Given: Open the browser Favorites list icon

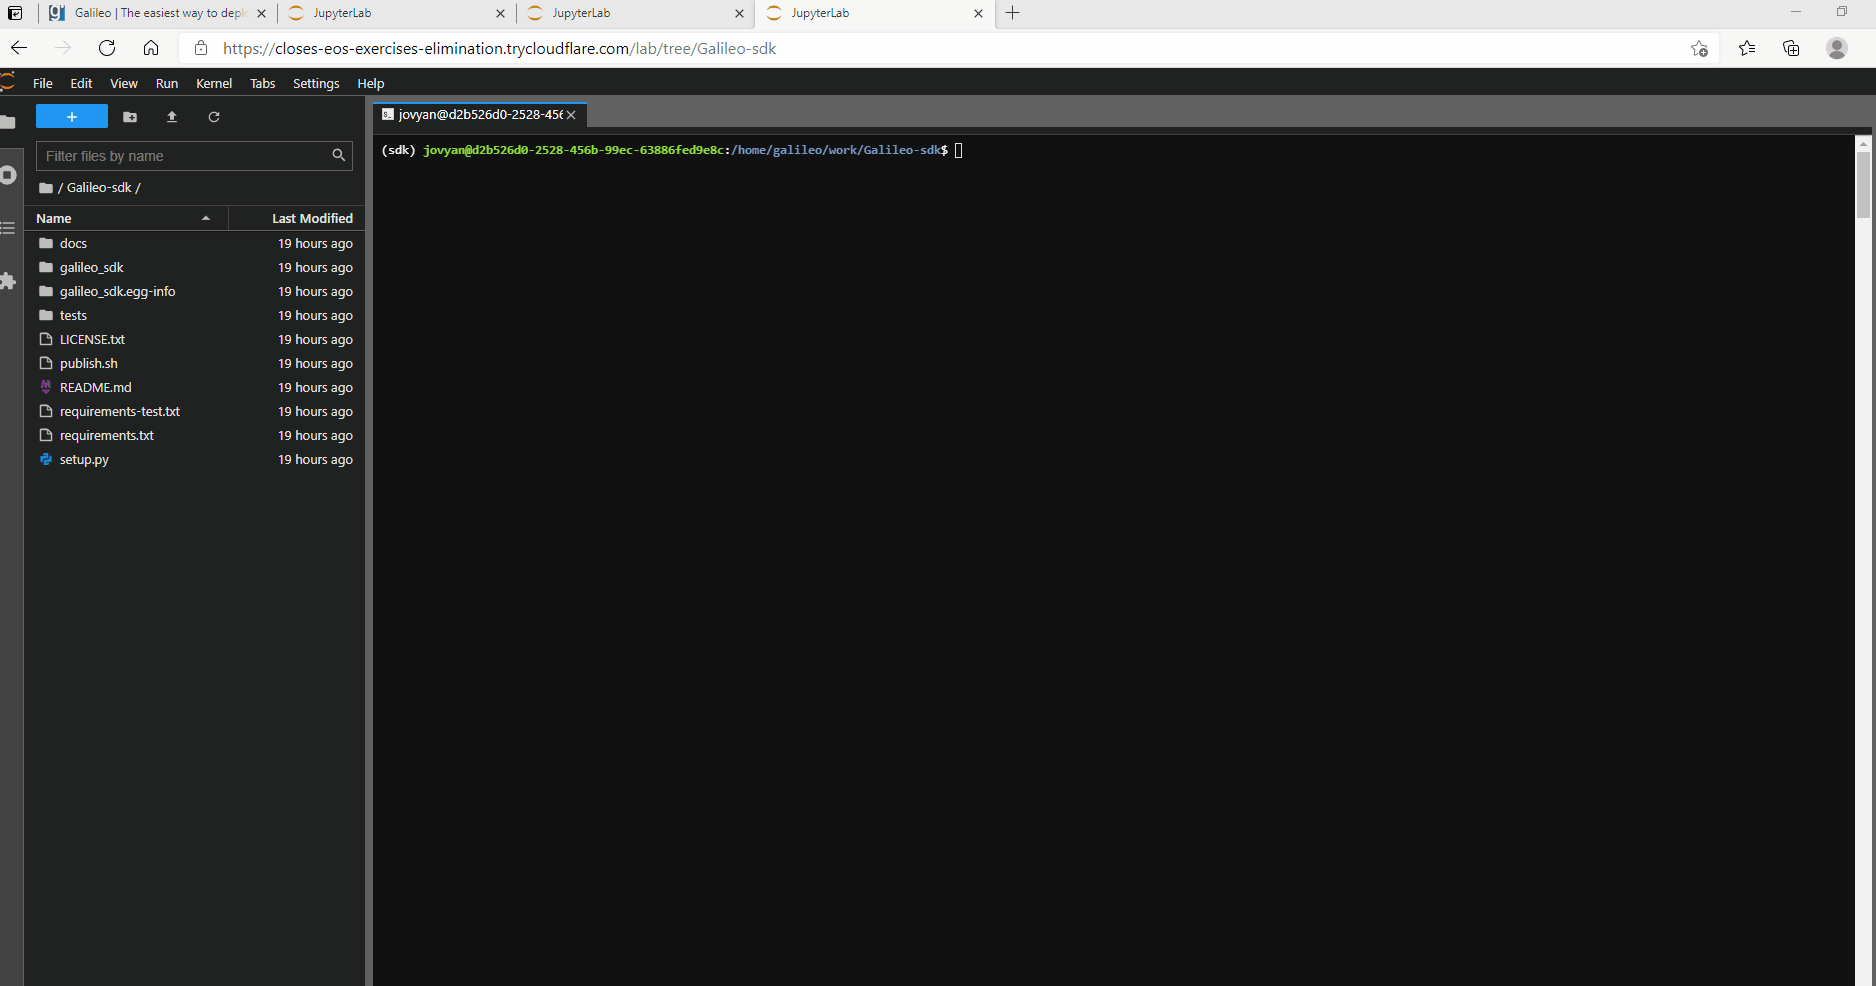Looking at the screenshot, I should (x=1747, y=48).
